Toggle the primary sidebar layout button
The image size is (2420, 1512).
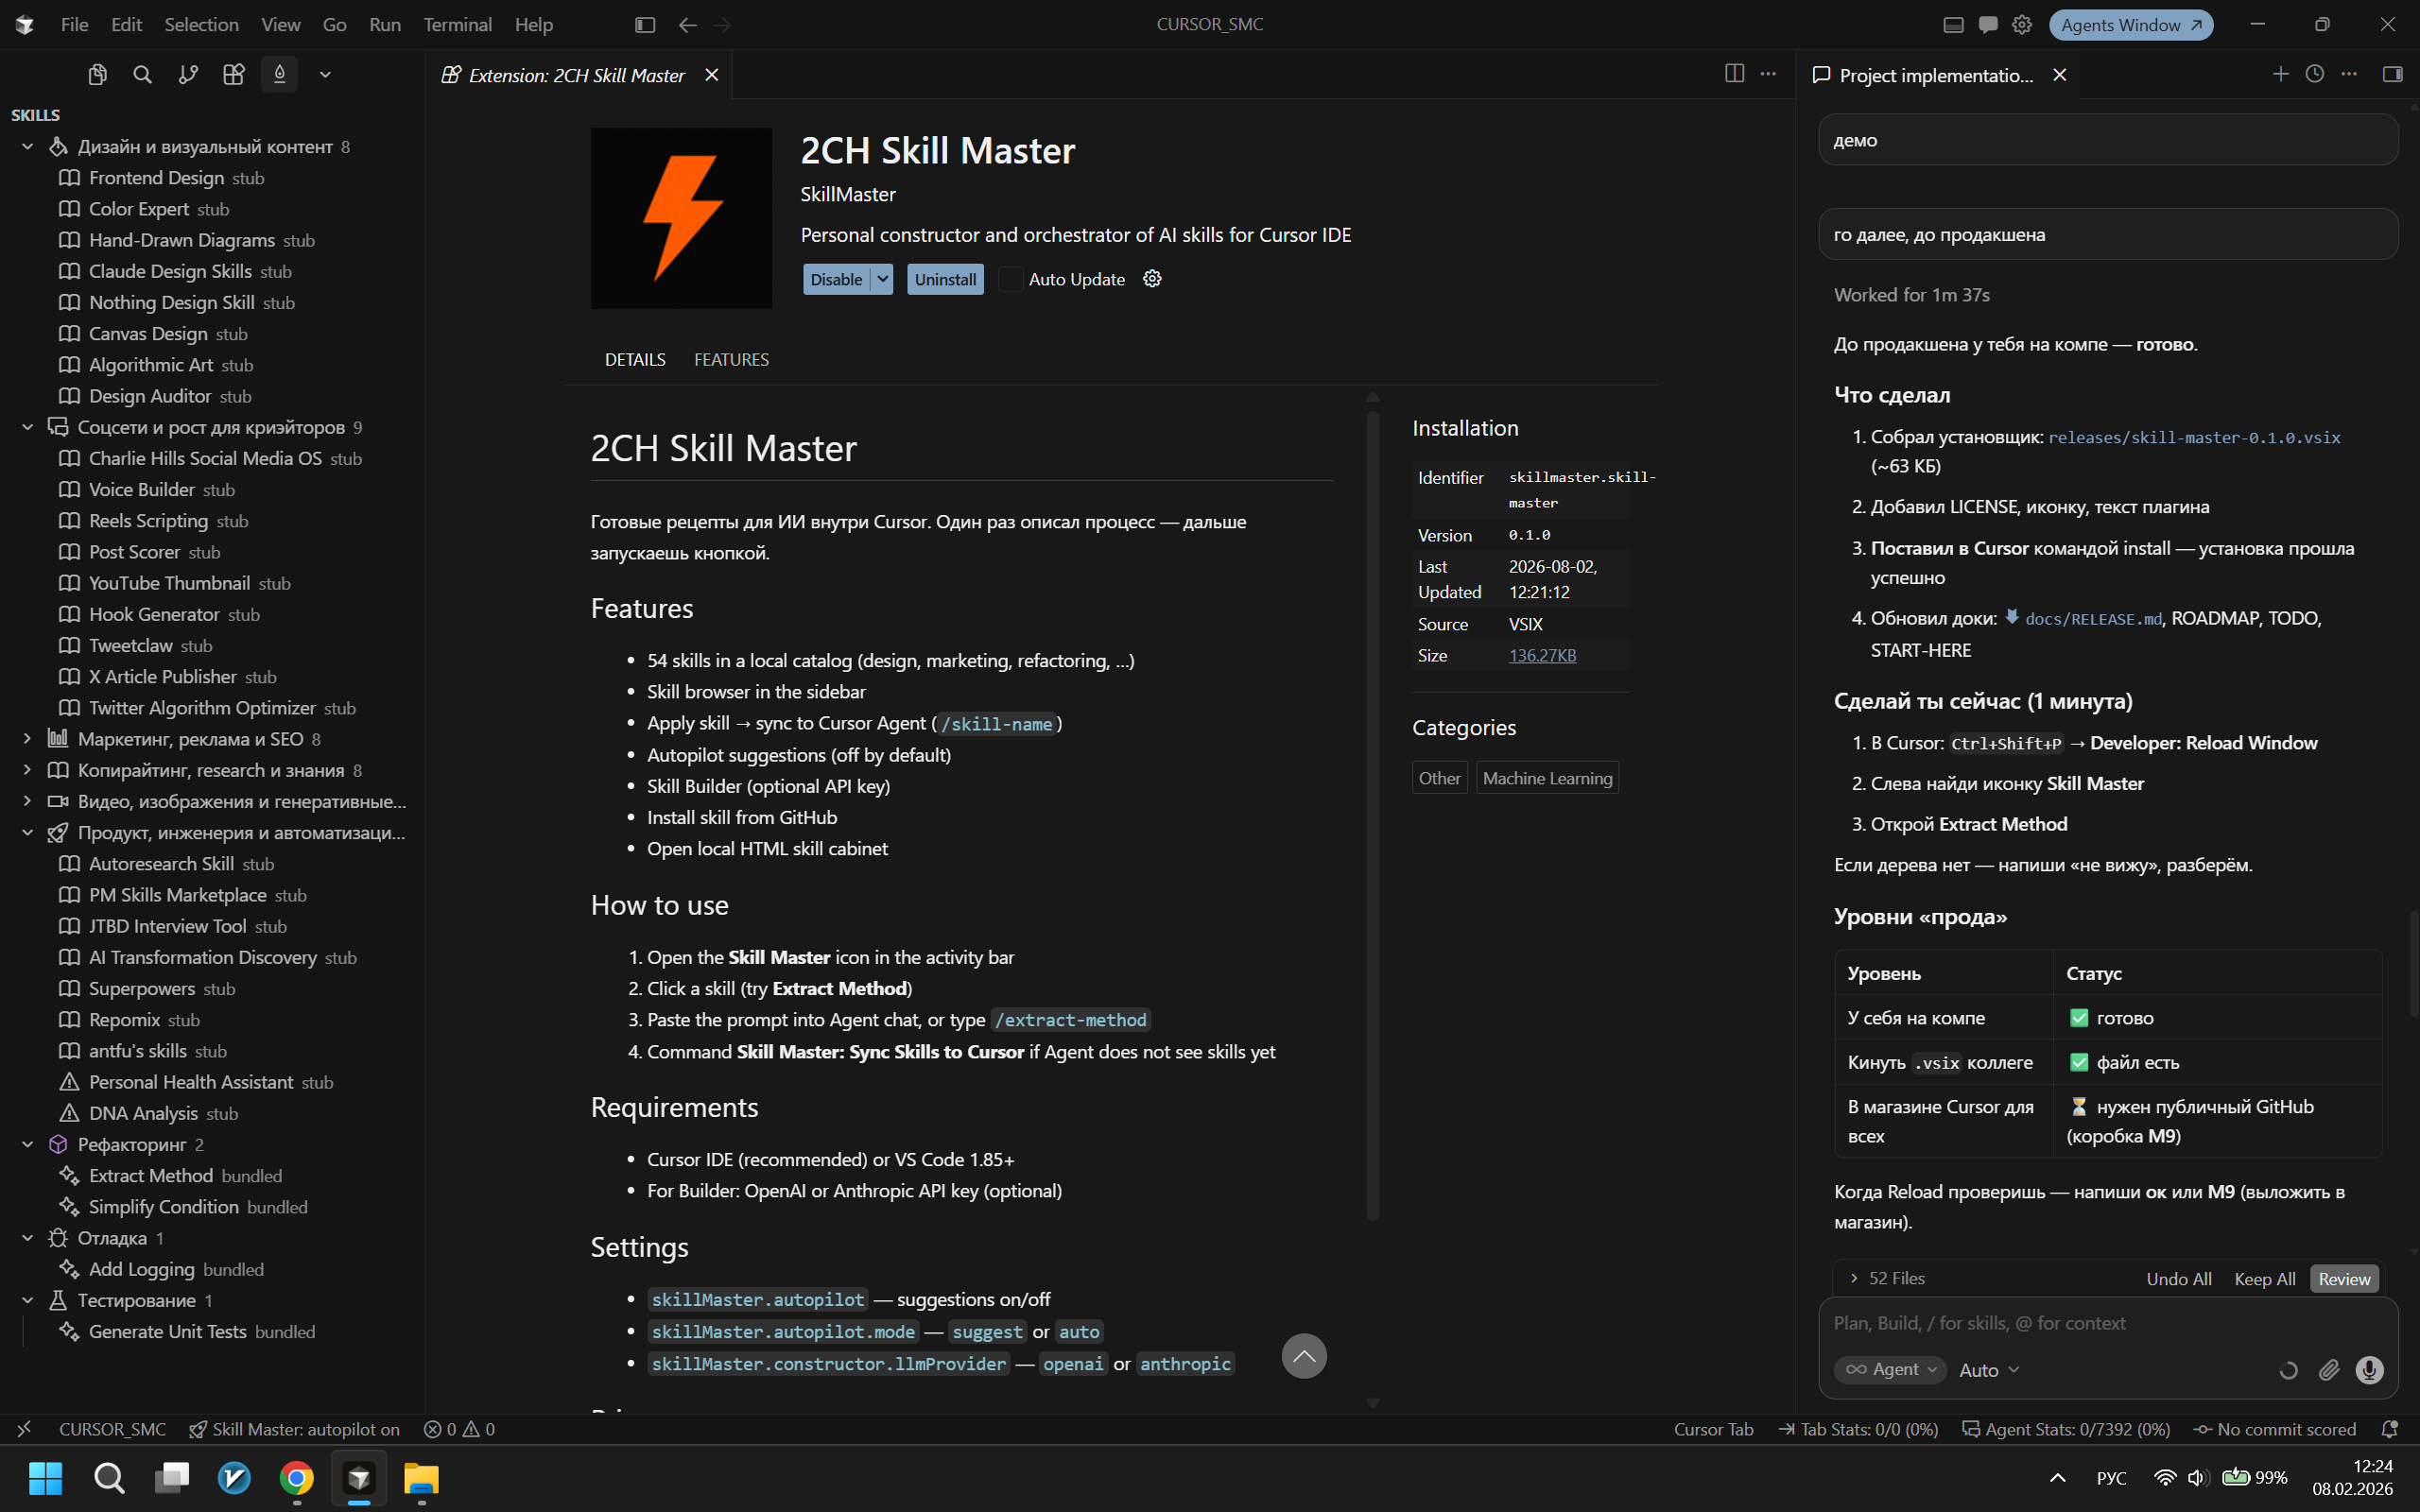click(x=645, y=25)
